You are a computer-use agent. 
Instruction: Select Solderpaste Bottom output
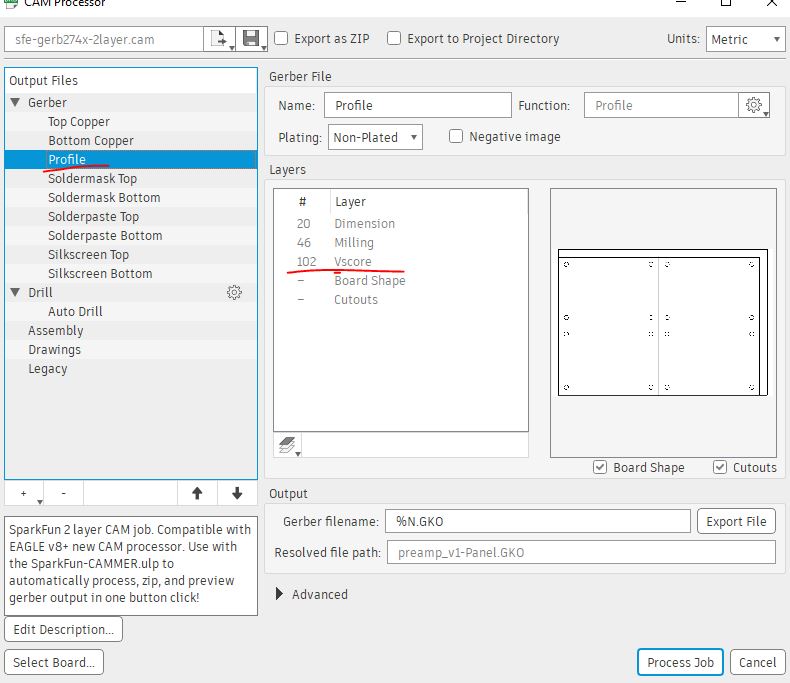pyautogui.click(x=105, y=235)
